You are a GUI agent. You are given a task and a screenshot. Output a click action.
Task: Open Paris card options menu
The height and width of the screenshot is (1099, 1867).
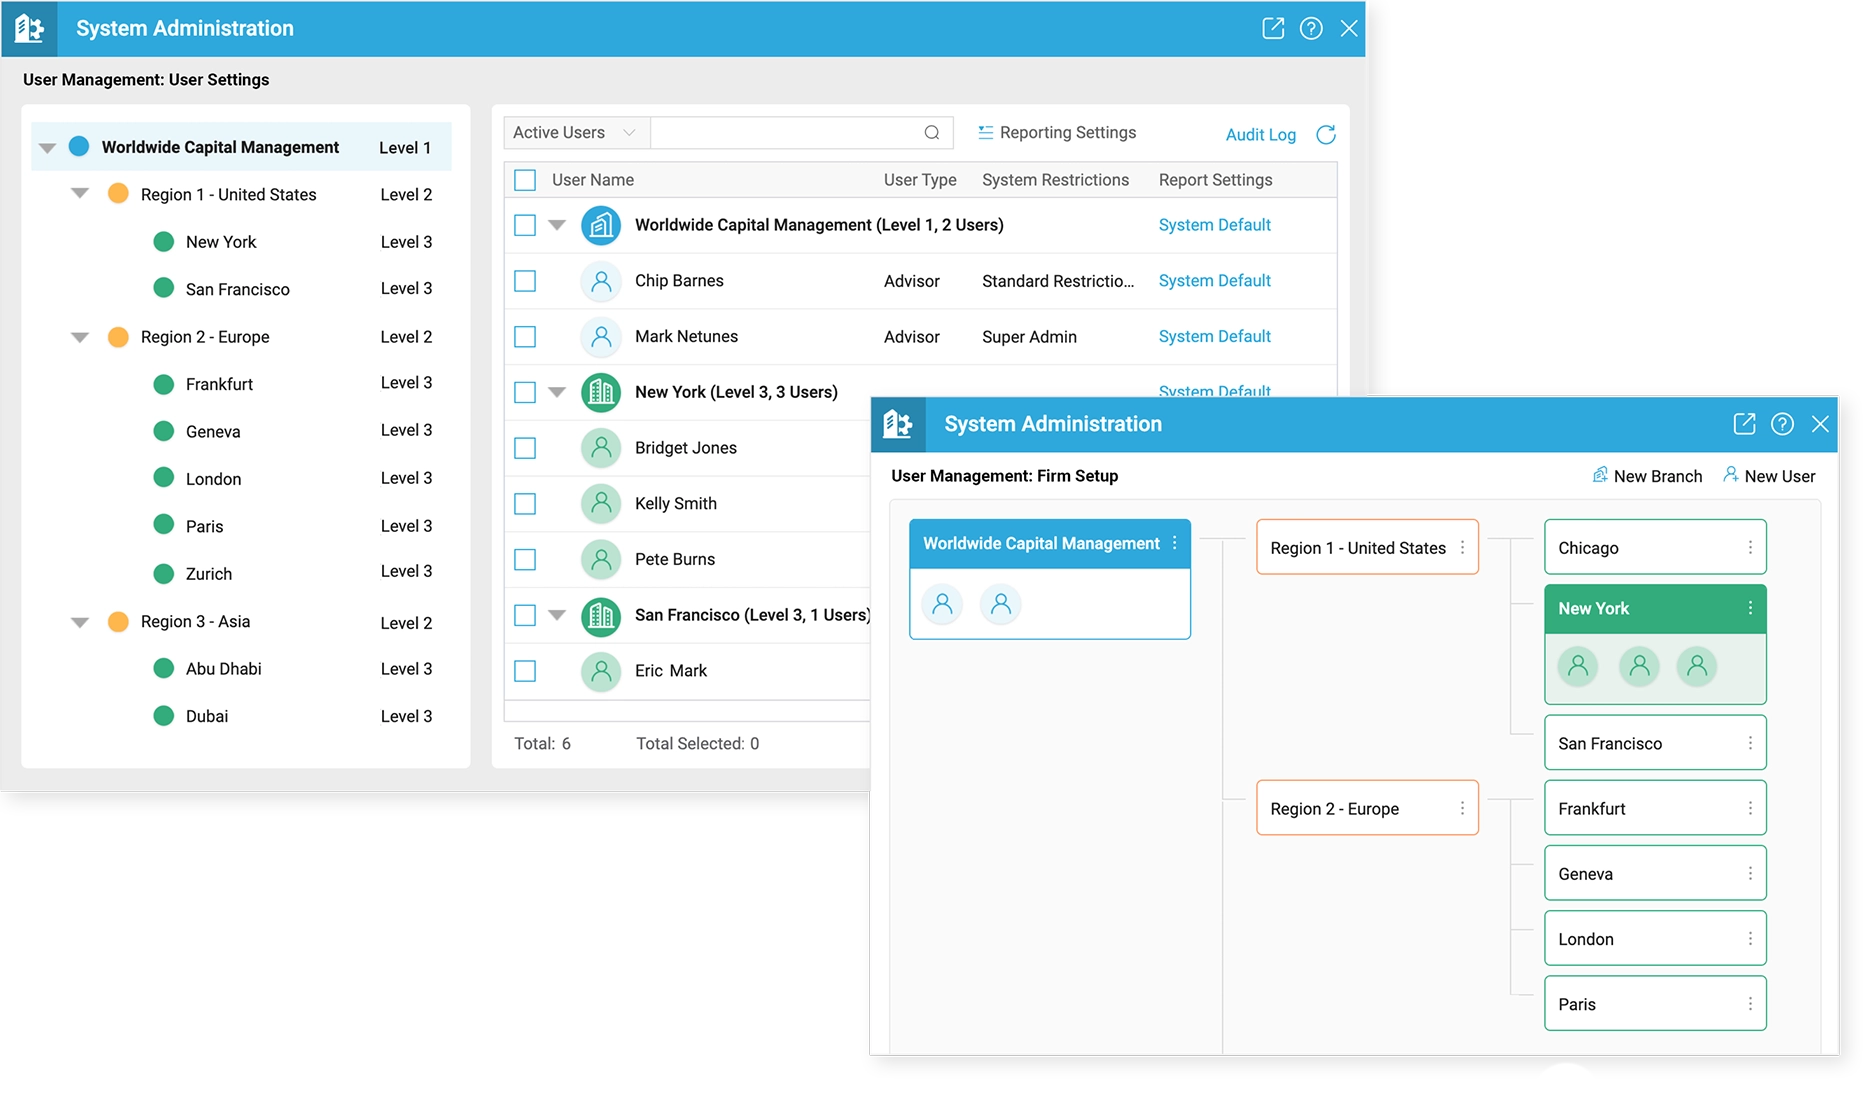coord(1750,1003)
